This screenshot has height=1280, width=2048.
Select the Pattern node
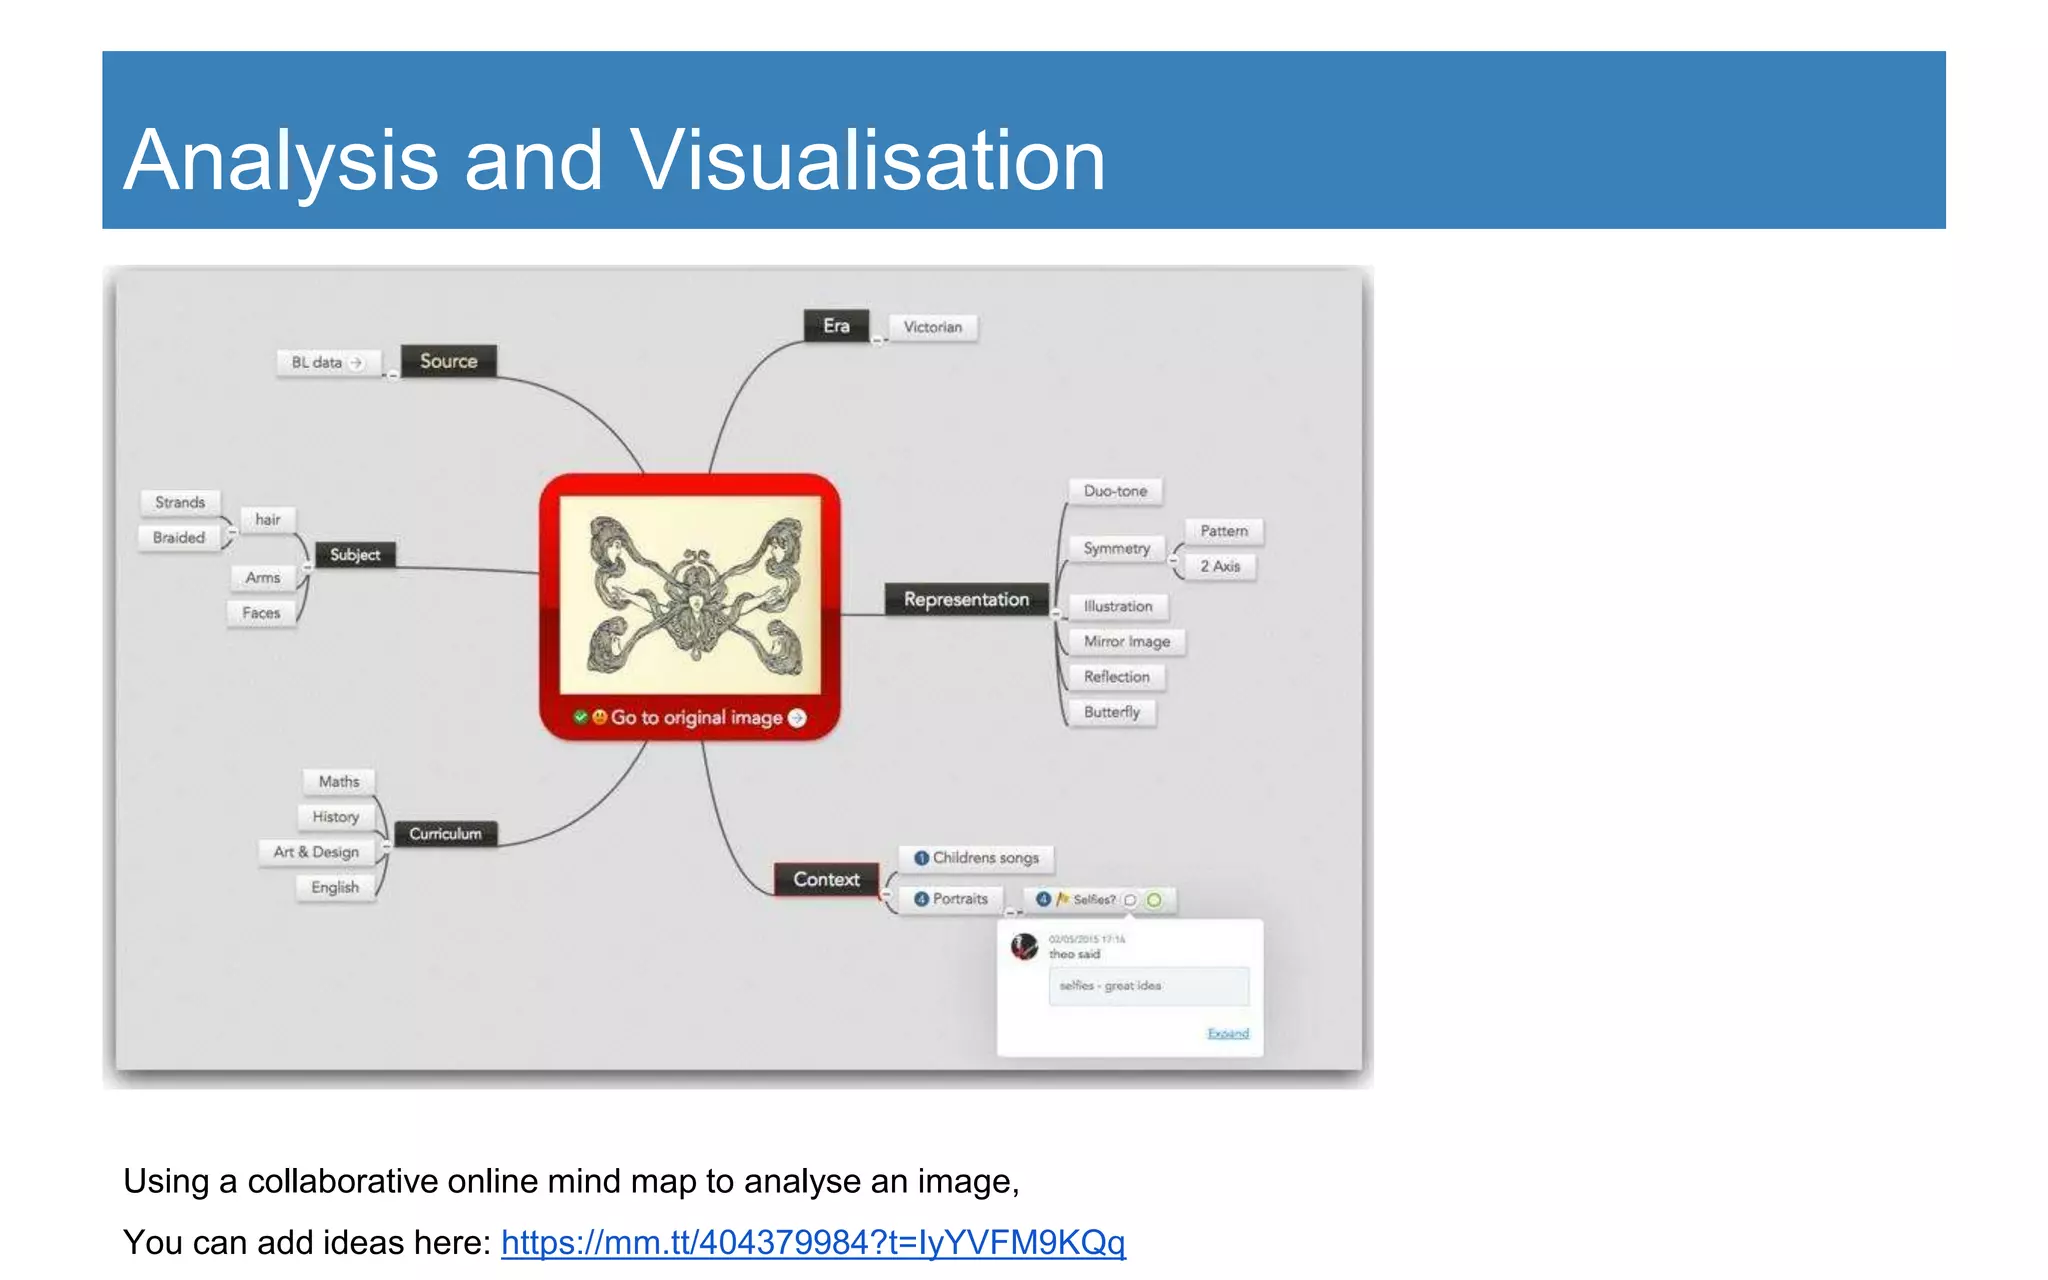[1224, 531]
